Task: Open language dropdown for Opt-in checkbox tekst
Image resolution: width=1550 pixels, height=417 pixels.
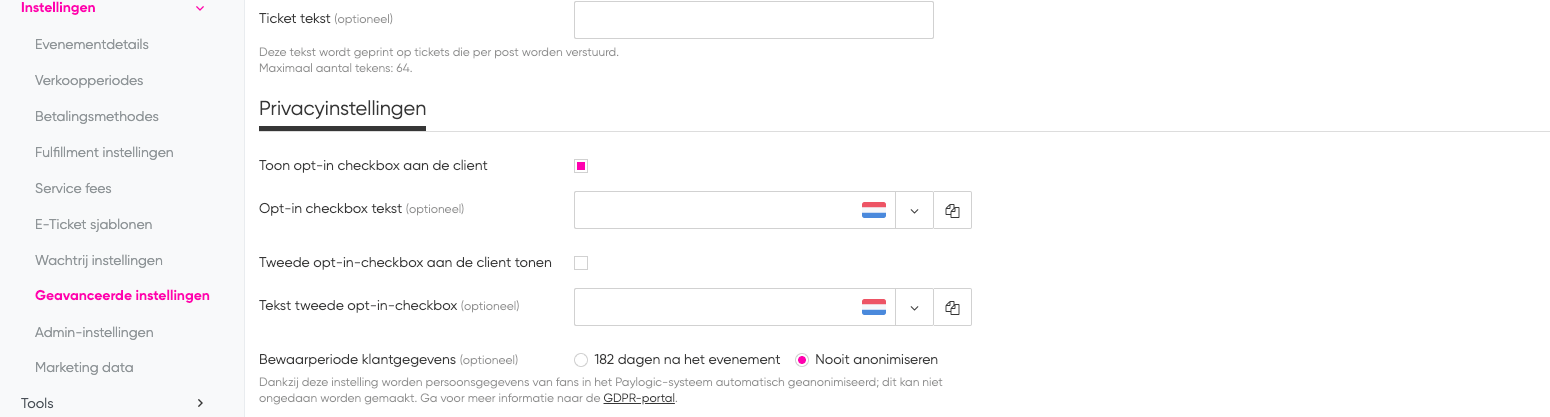Action: click(914, 210)
